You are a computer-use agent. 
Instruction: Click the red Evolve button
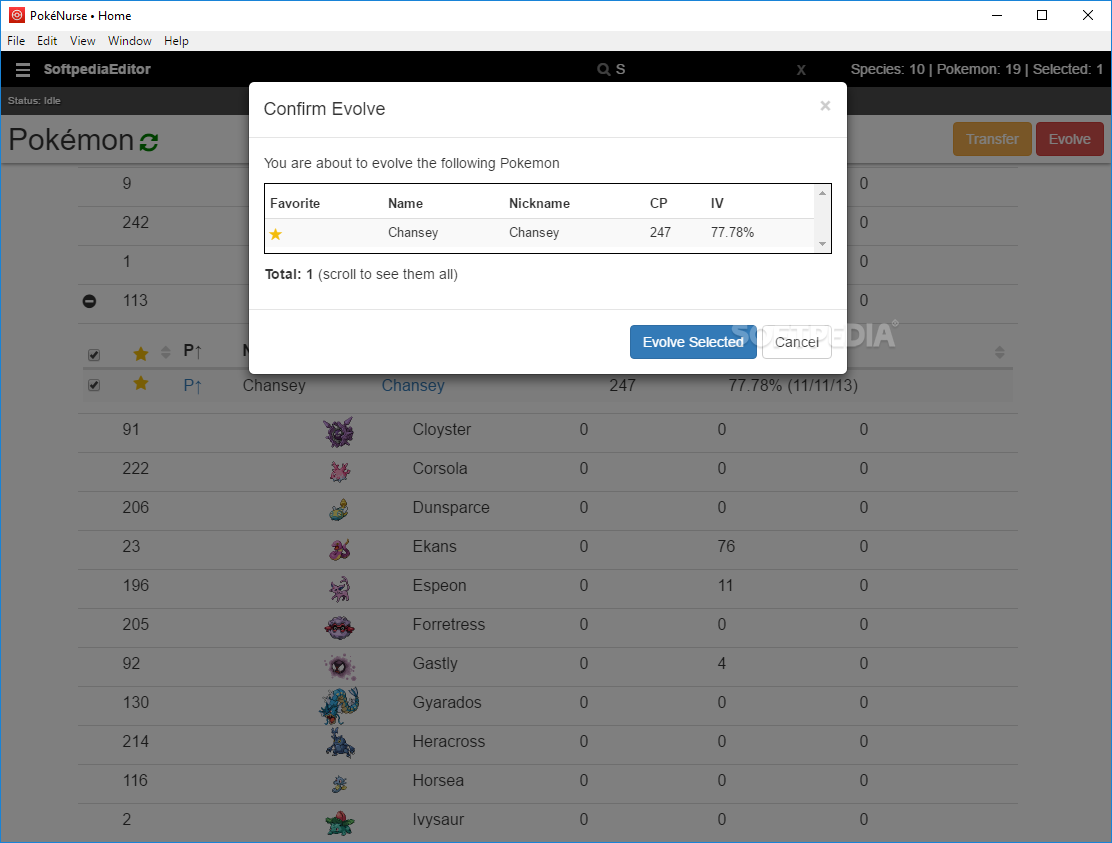(x=1069, y=139)
